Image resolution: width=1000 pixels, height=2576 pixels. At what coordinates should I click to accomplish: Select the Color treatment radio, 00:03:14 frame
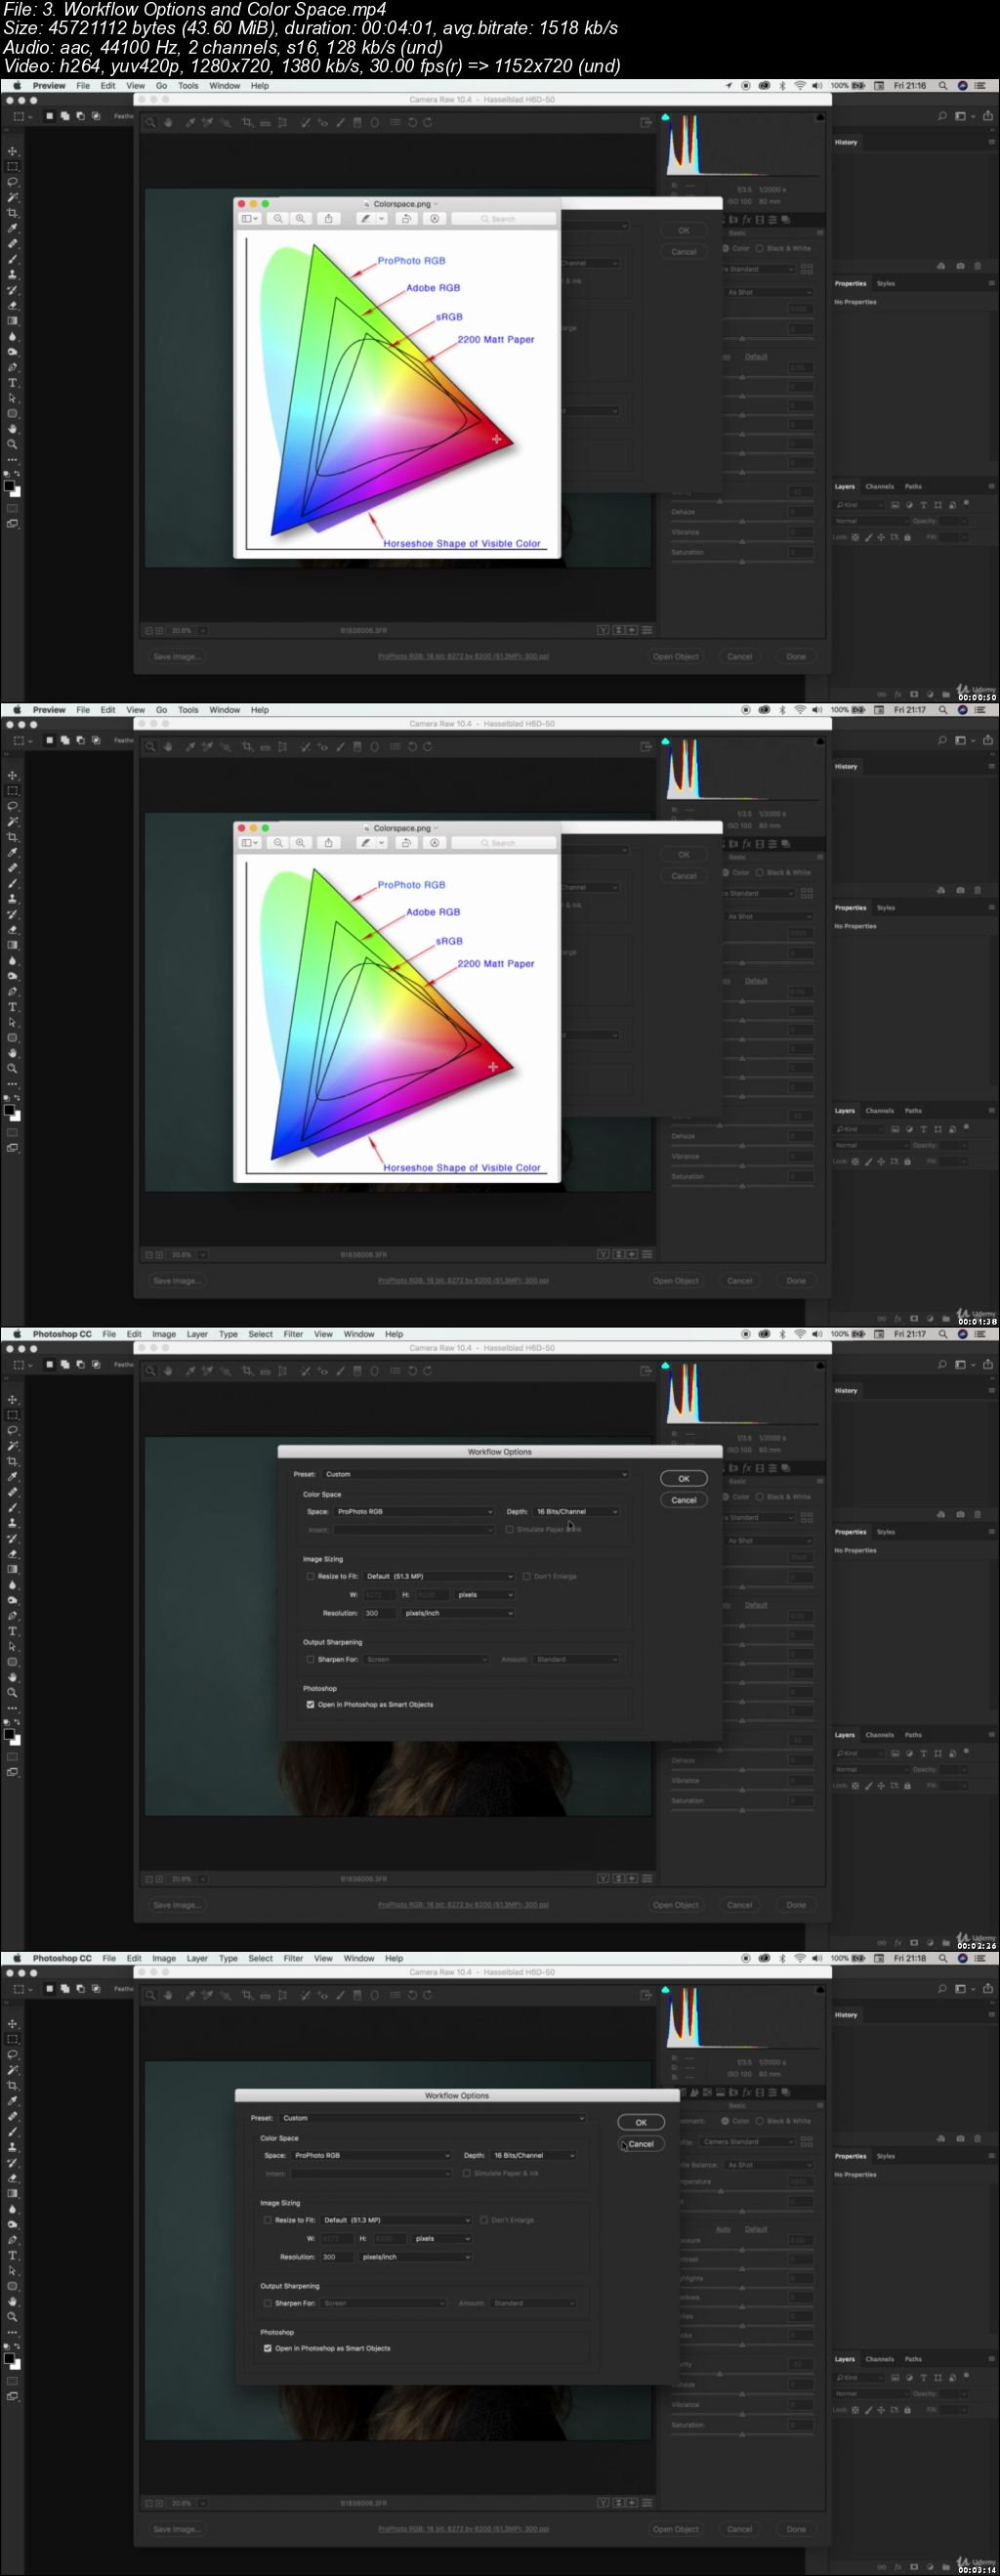pyautogui.click(x=725, y=2120)
